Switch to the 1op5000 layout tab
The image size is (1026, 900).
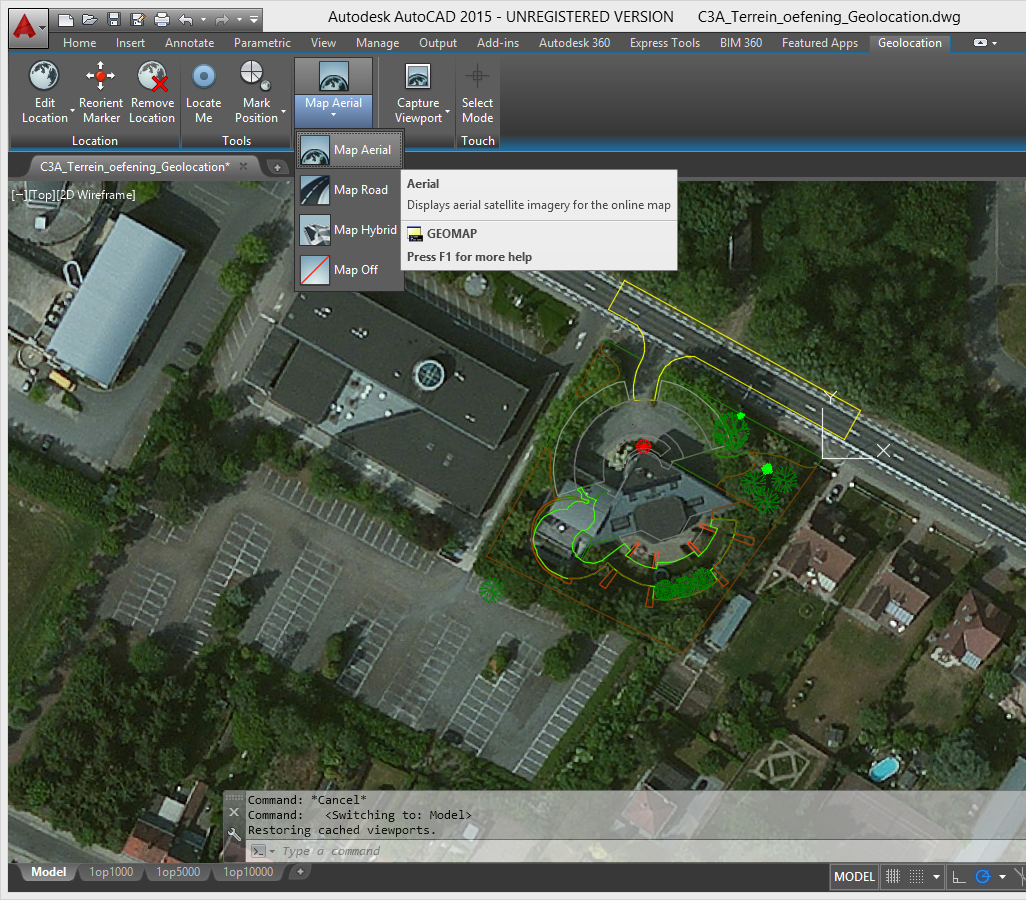click(x=178, y=872)
